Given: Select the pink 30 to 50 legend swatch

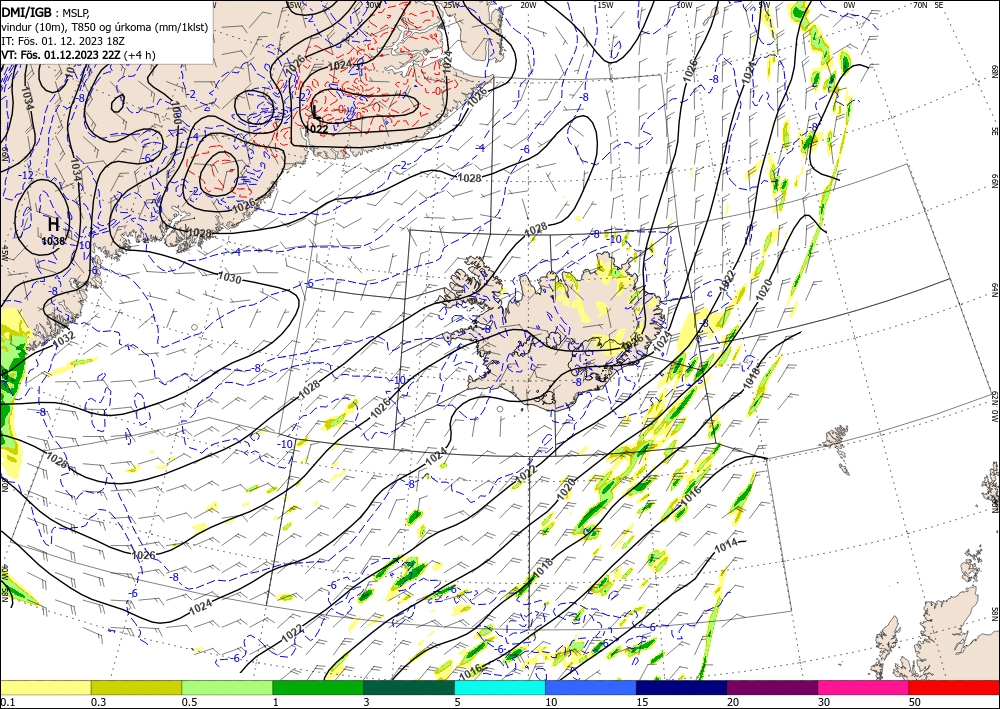Looking at the screenshot, I should click(x=864, y=687).
